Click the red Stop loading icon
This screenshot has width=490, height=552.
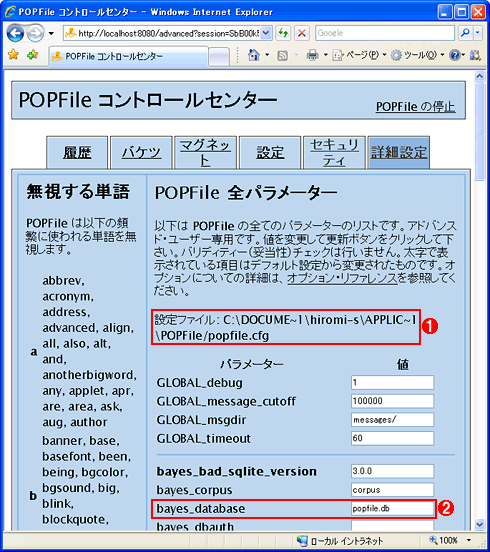pyautogui.click(x=302, y=33)
